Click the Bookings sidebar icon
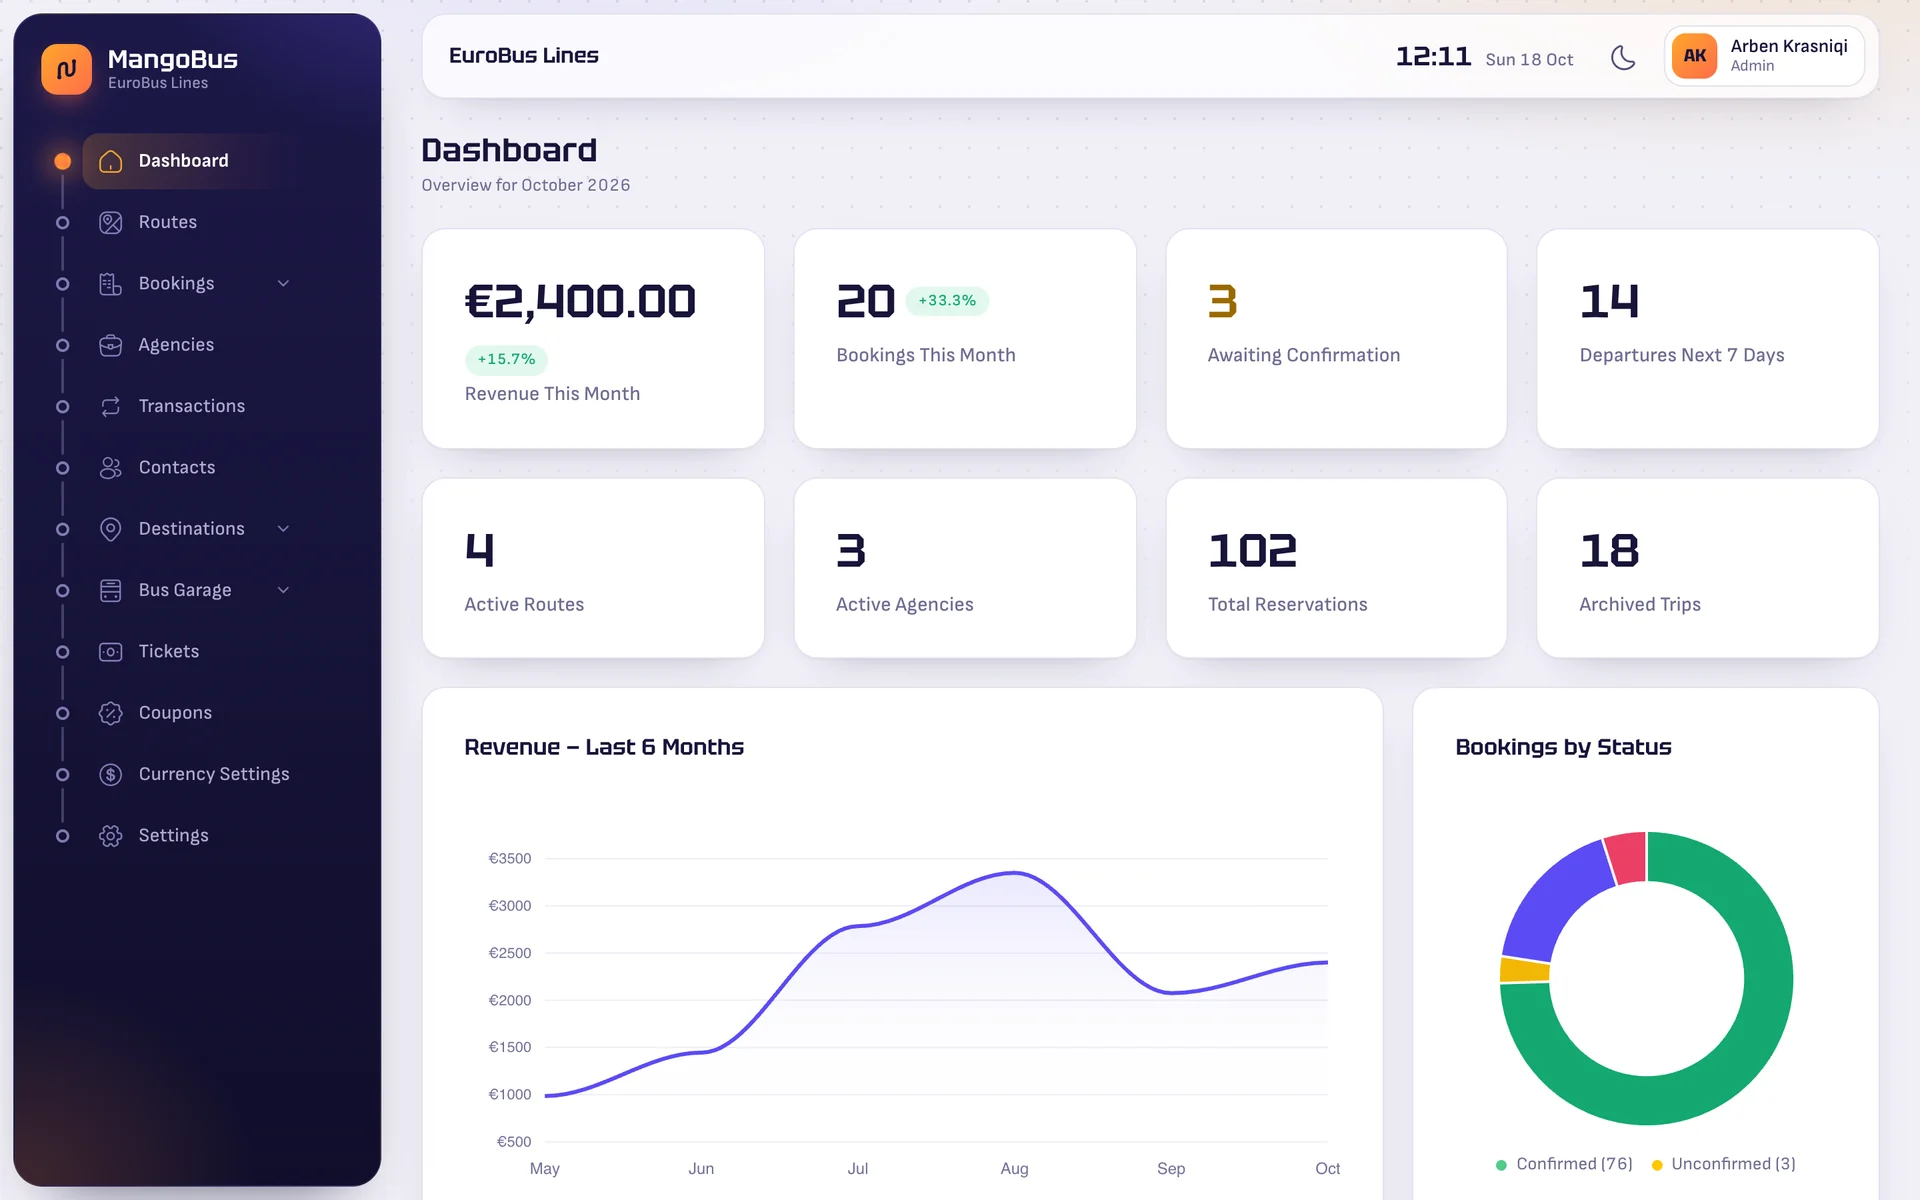Screen dimensions: 1920x1200 [x=111, y=284]
